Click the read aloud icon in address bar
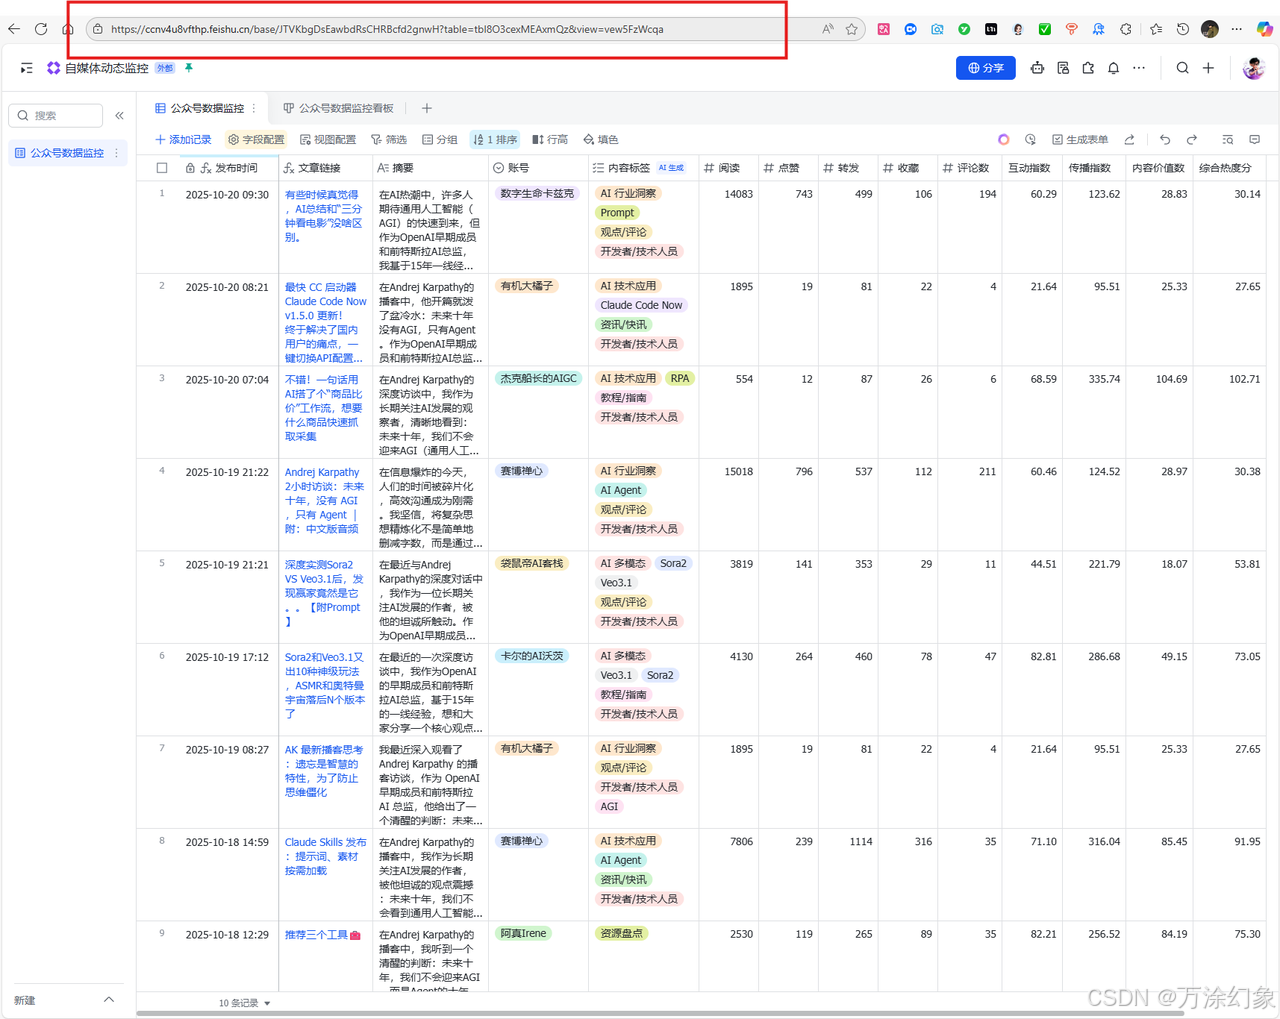This screenshot has height=1019, width=1280. point(828,29)
